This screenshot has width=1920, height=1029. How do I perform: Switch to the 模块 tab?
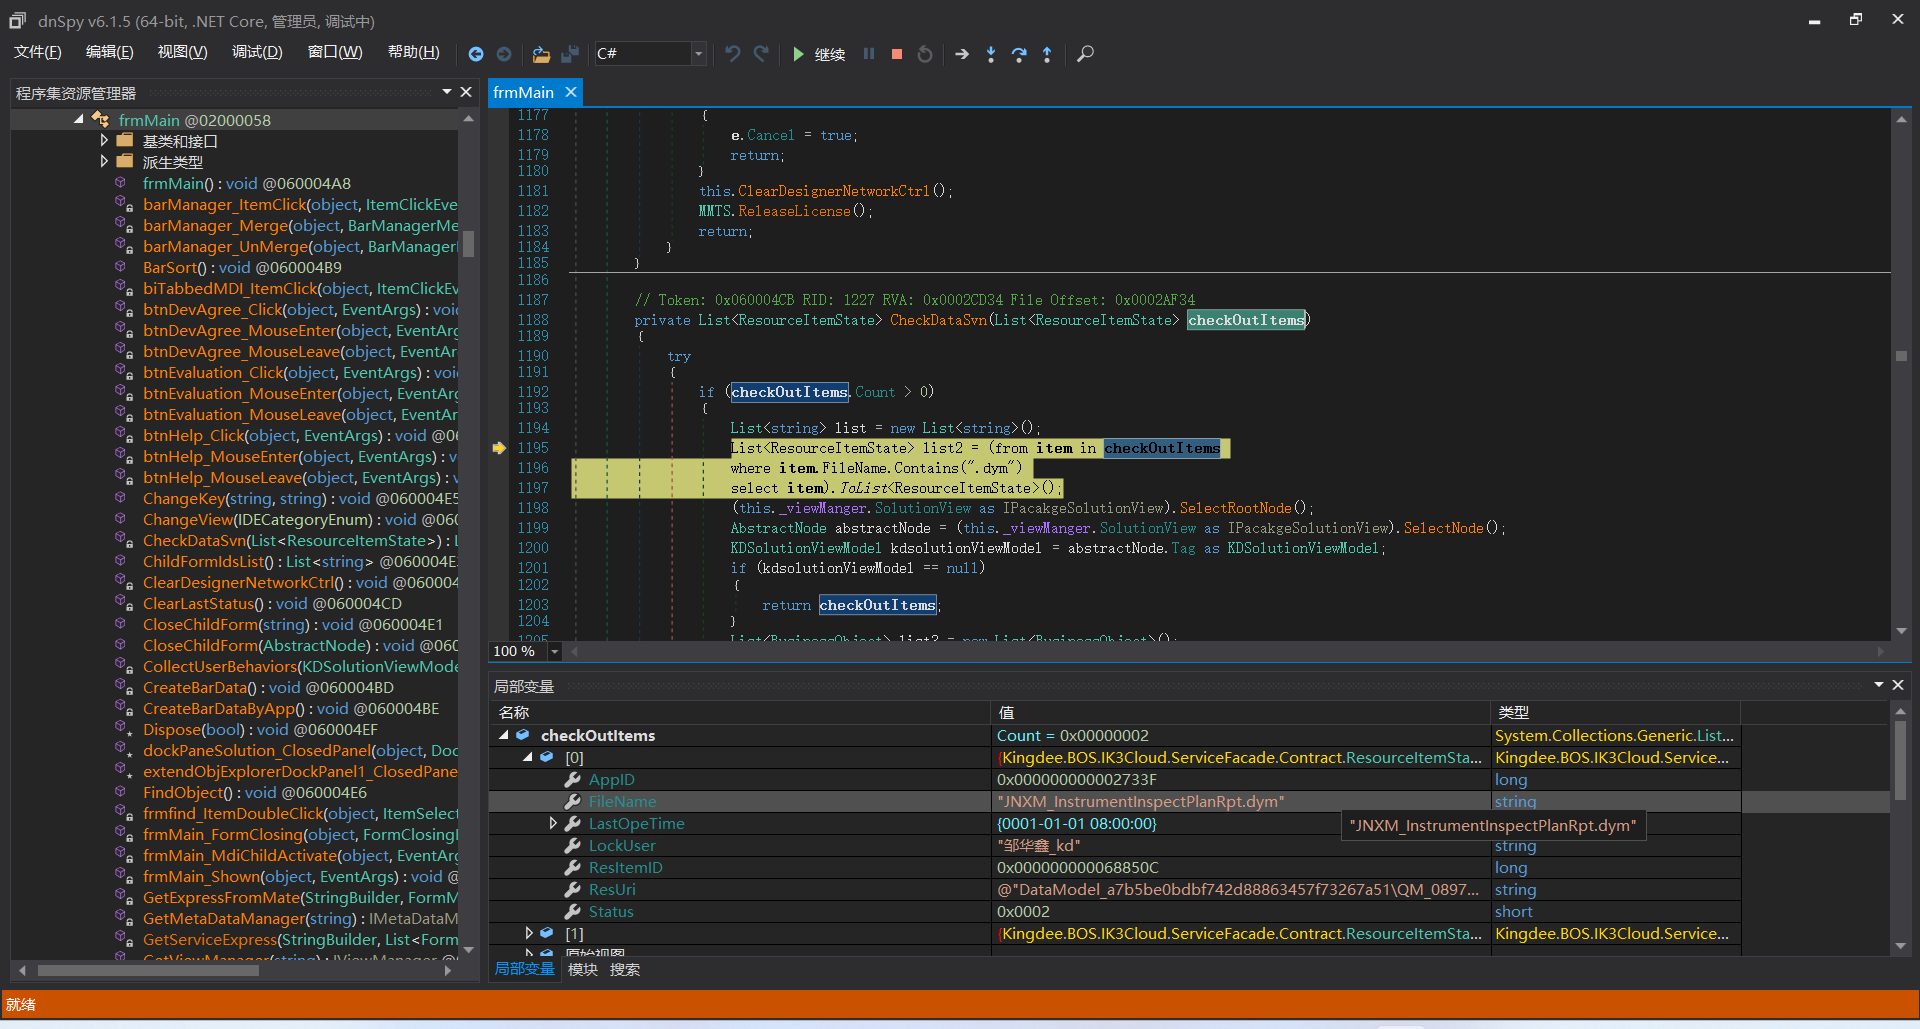click(582, 969)
